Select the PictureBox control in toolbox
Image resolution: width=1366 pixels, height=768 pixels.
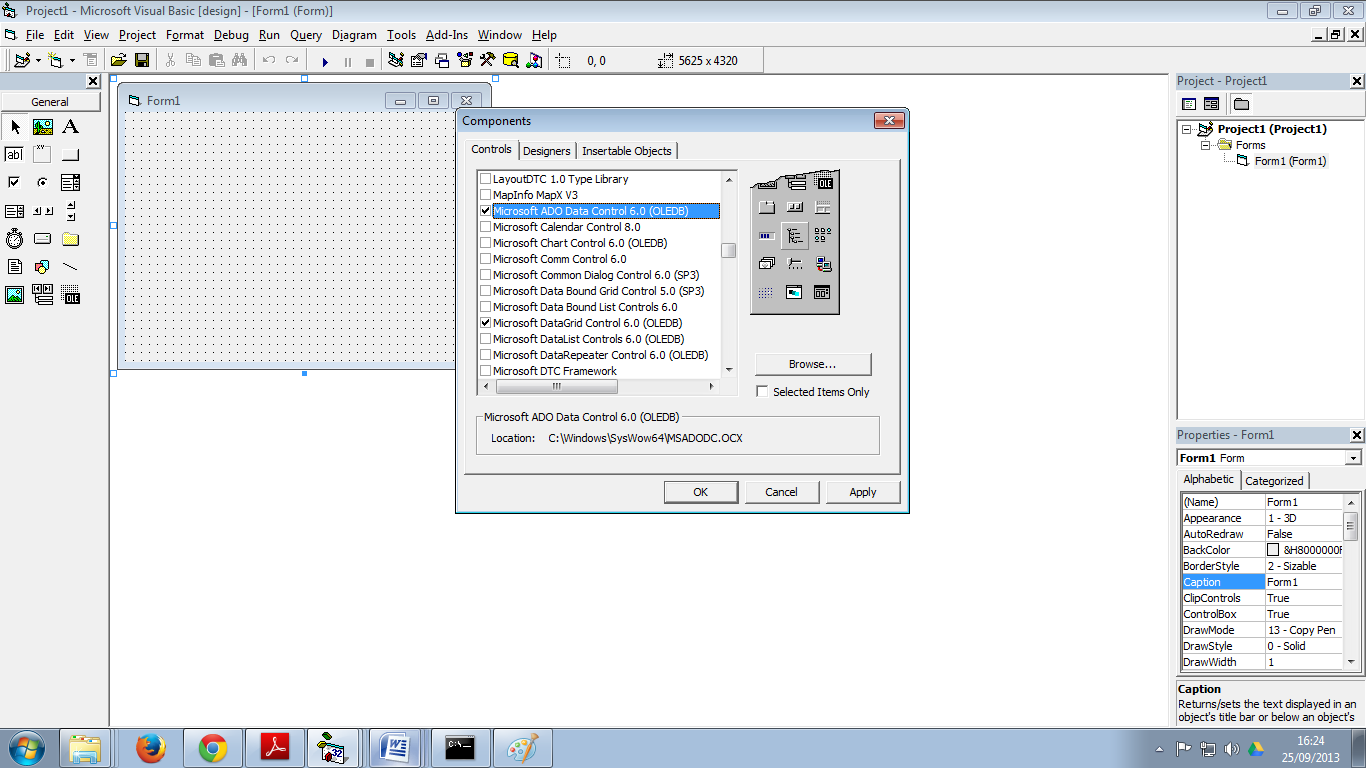43,127
